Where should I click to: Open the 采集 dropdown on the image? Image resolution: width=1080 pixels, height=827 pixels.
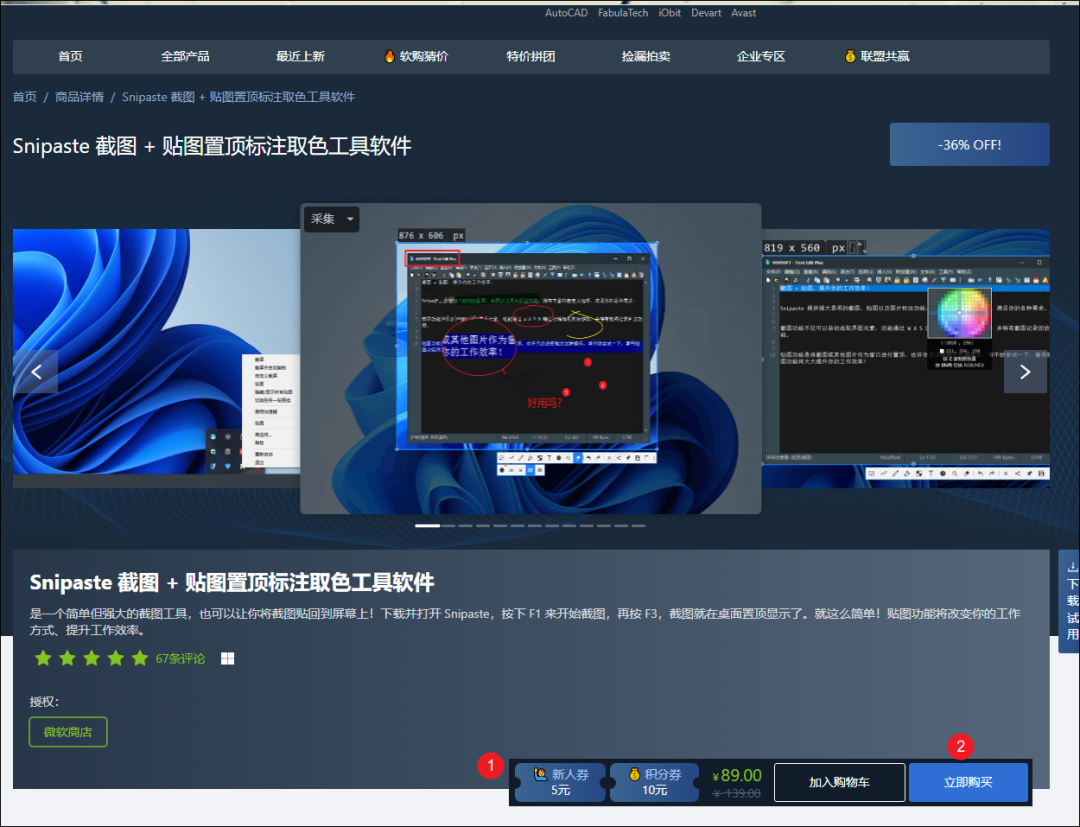point(331,219)
